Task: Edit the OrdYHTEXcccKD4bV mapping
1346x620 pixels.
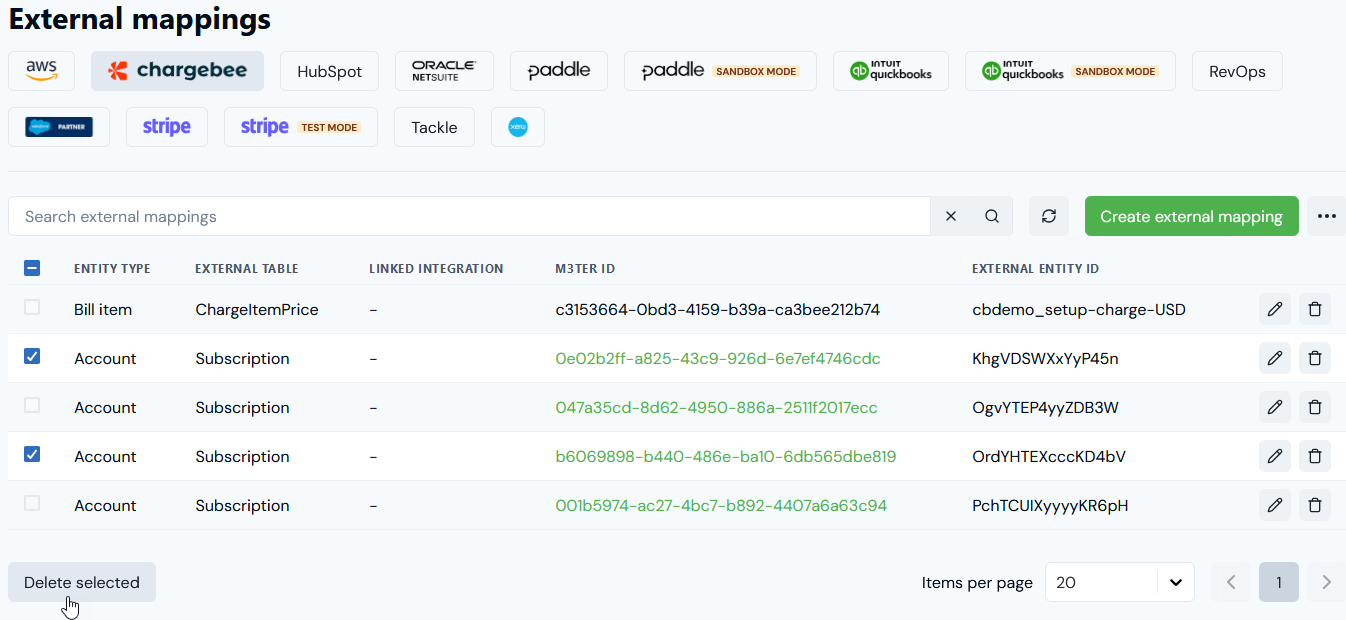Action: 1275,456
